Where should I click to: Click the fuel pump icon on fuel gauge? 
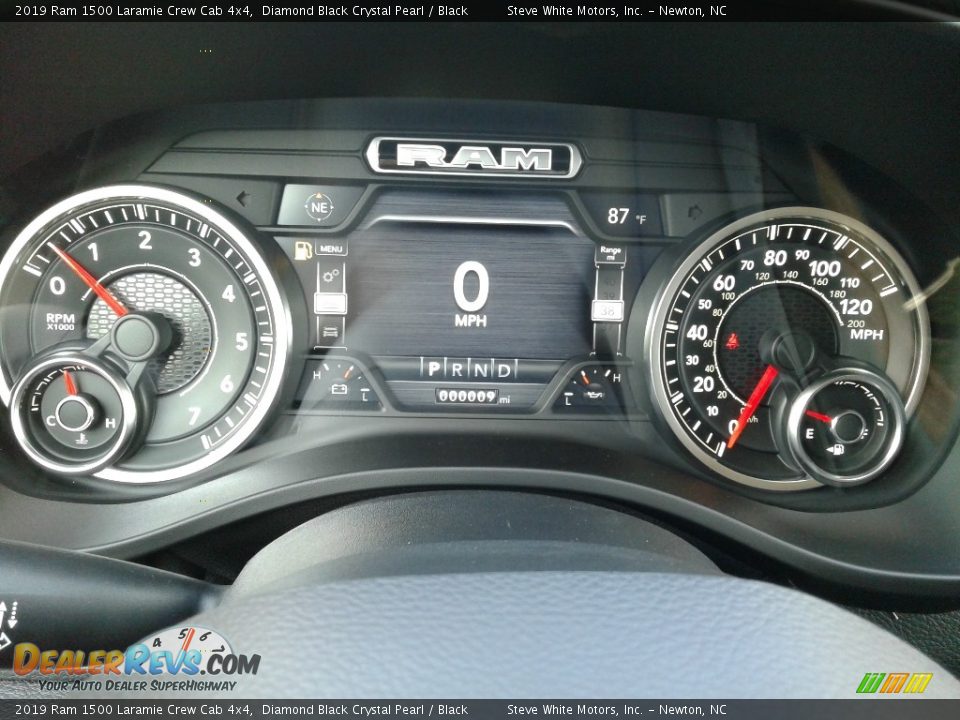click(x=836, y=449)
